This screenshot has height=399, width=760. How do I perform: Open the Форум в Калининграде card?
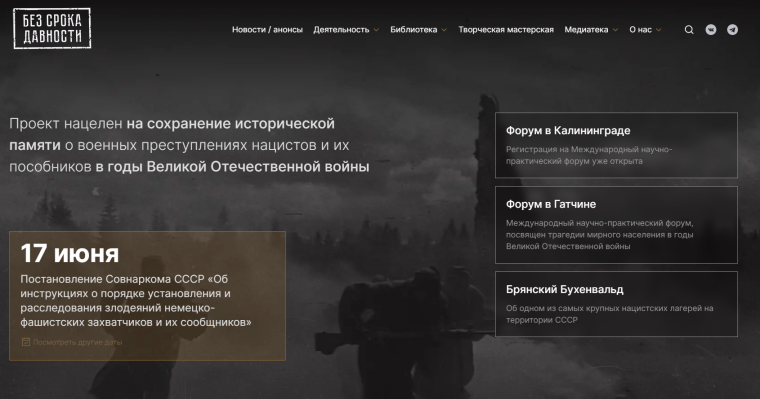616,145
